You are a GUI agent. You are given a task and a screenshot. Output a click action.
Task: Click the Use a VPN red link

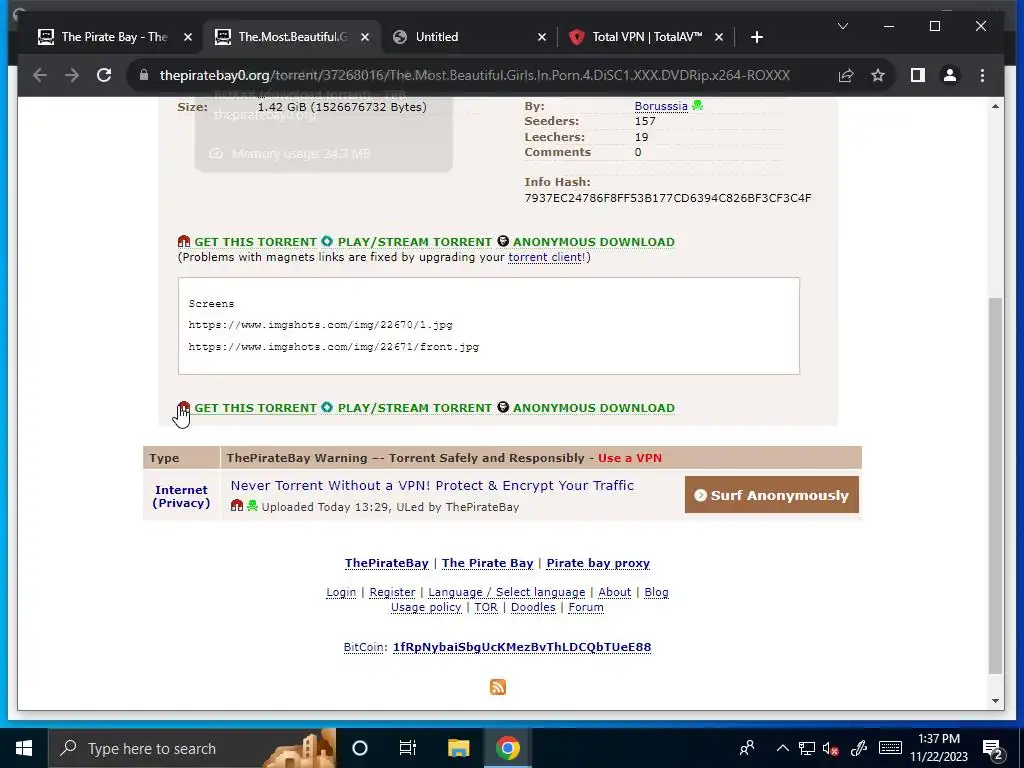tap(630, 458)
